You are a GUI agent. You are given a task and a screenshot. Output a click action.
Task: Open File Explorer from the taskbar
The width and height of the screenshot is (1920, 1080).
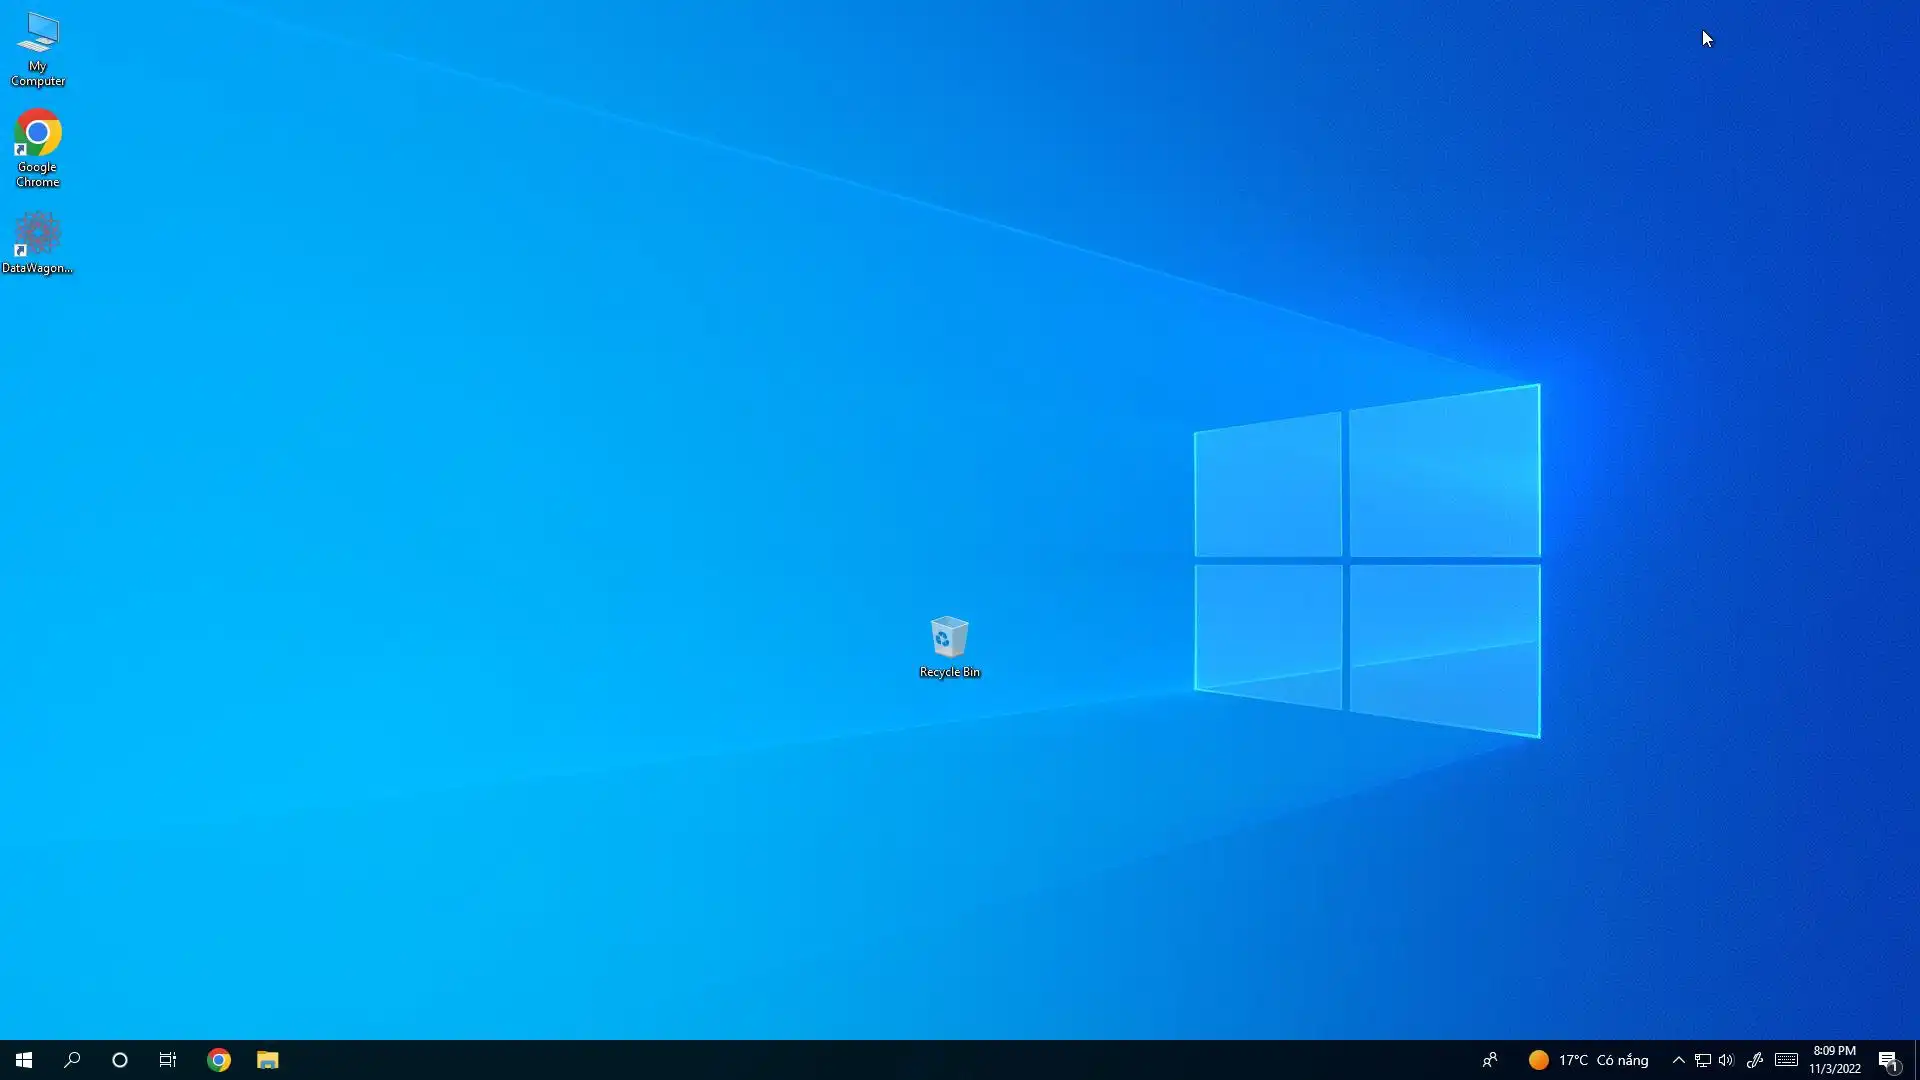click(267, 1060)
